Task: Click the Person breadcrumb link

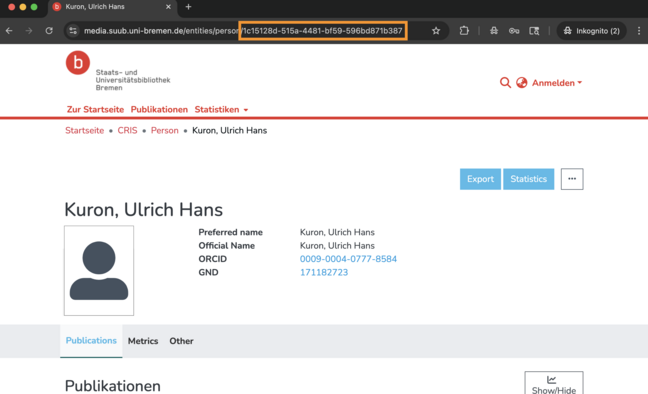Action: tap(164, 131)
